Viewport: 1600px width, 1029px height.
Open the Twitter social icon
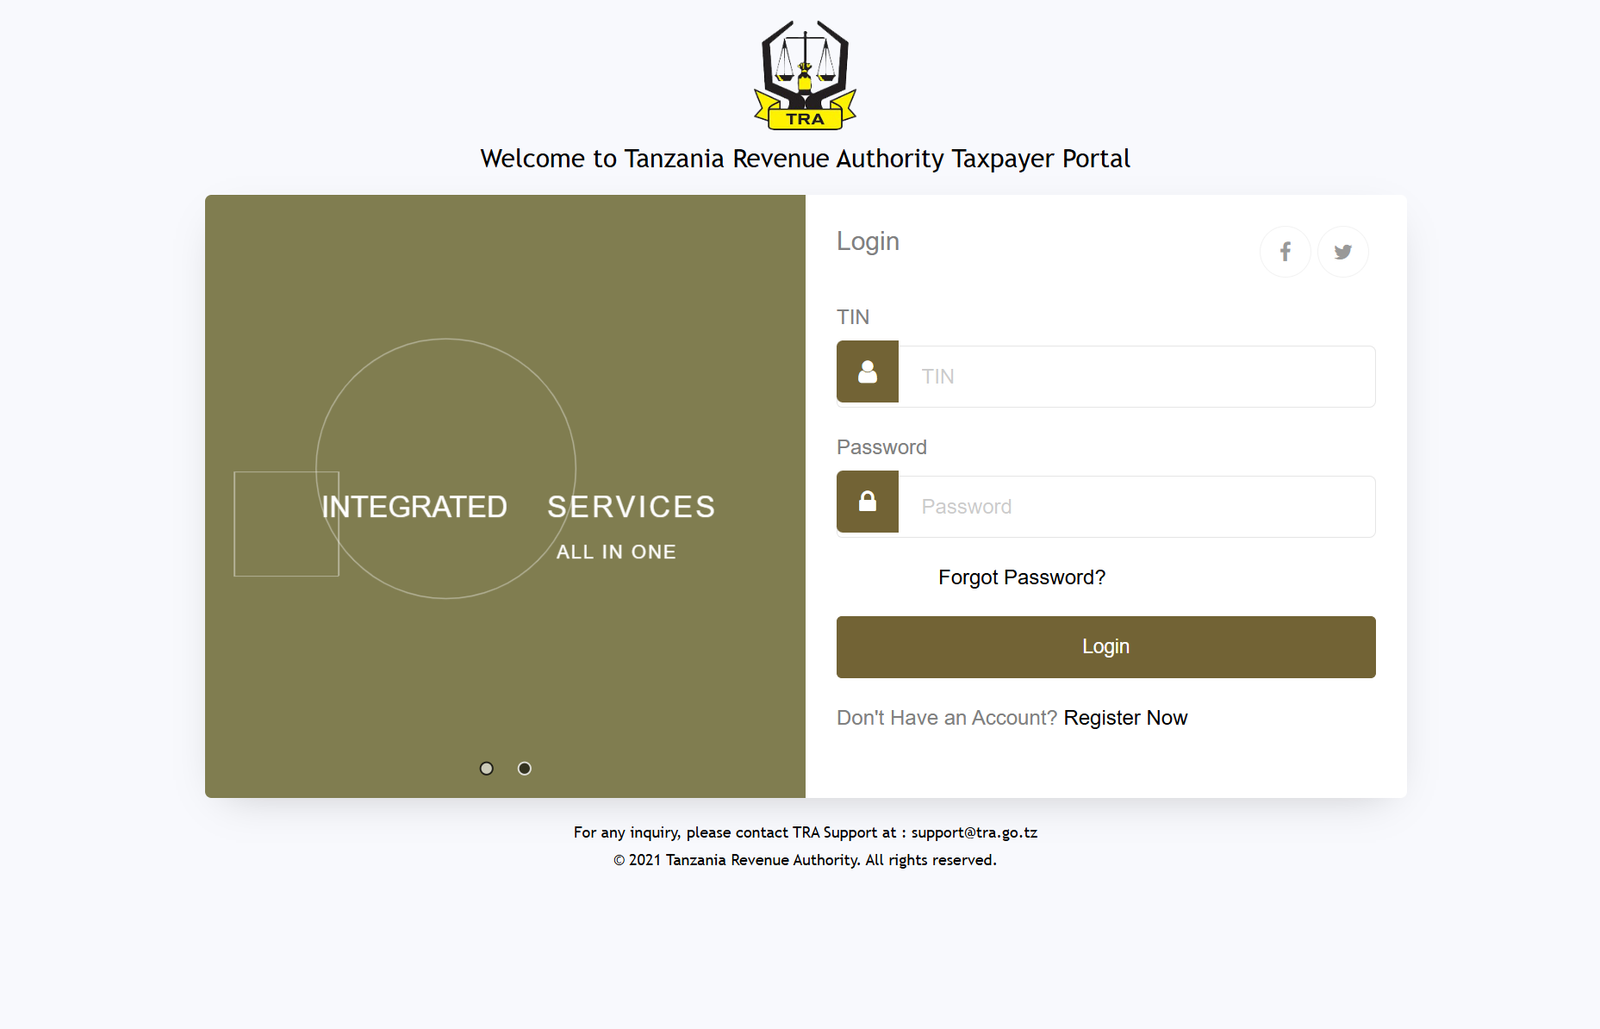pyautogui.click(x=1343, y=252)
